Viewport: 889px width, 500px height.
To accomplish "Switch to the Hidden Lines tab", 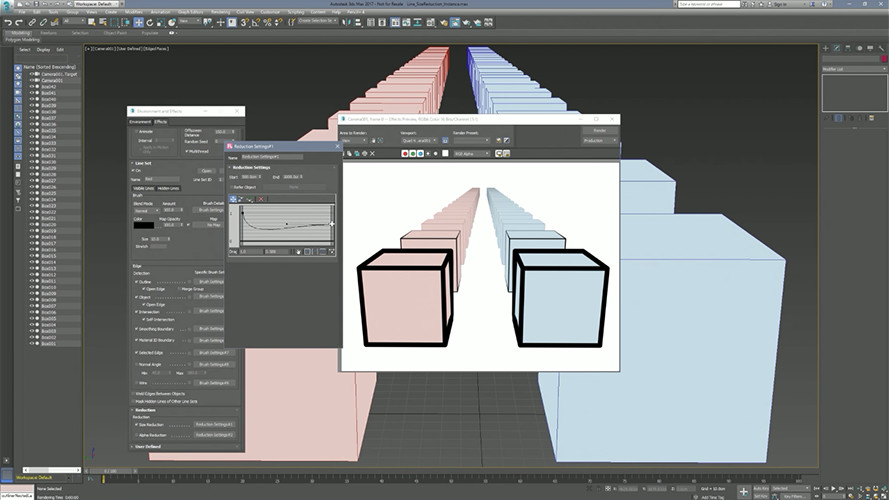I will point(168,188).
